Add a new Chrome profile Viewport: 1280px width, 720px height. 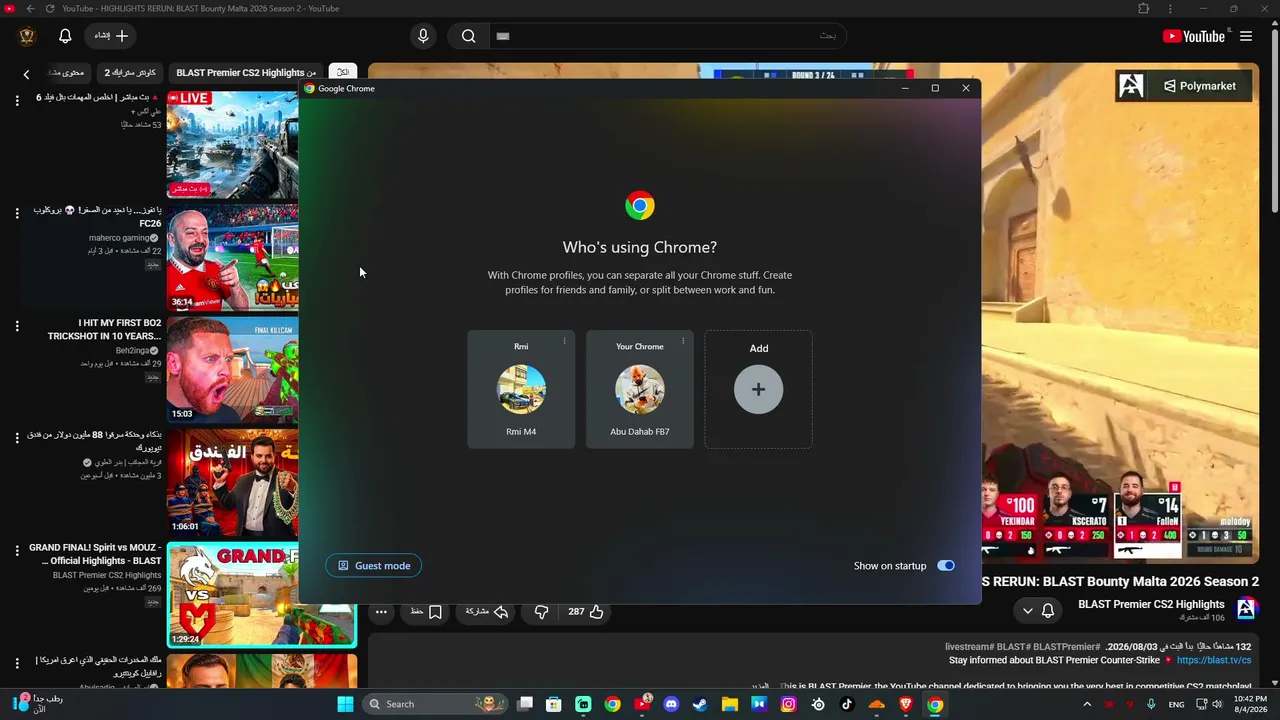pos(759,389)
